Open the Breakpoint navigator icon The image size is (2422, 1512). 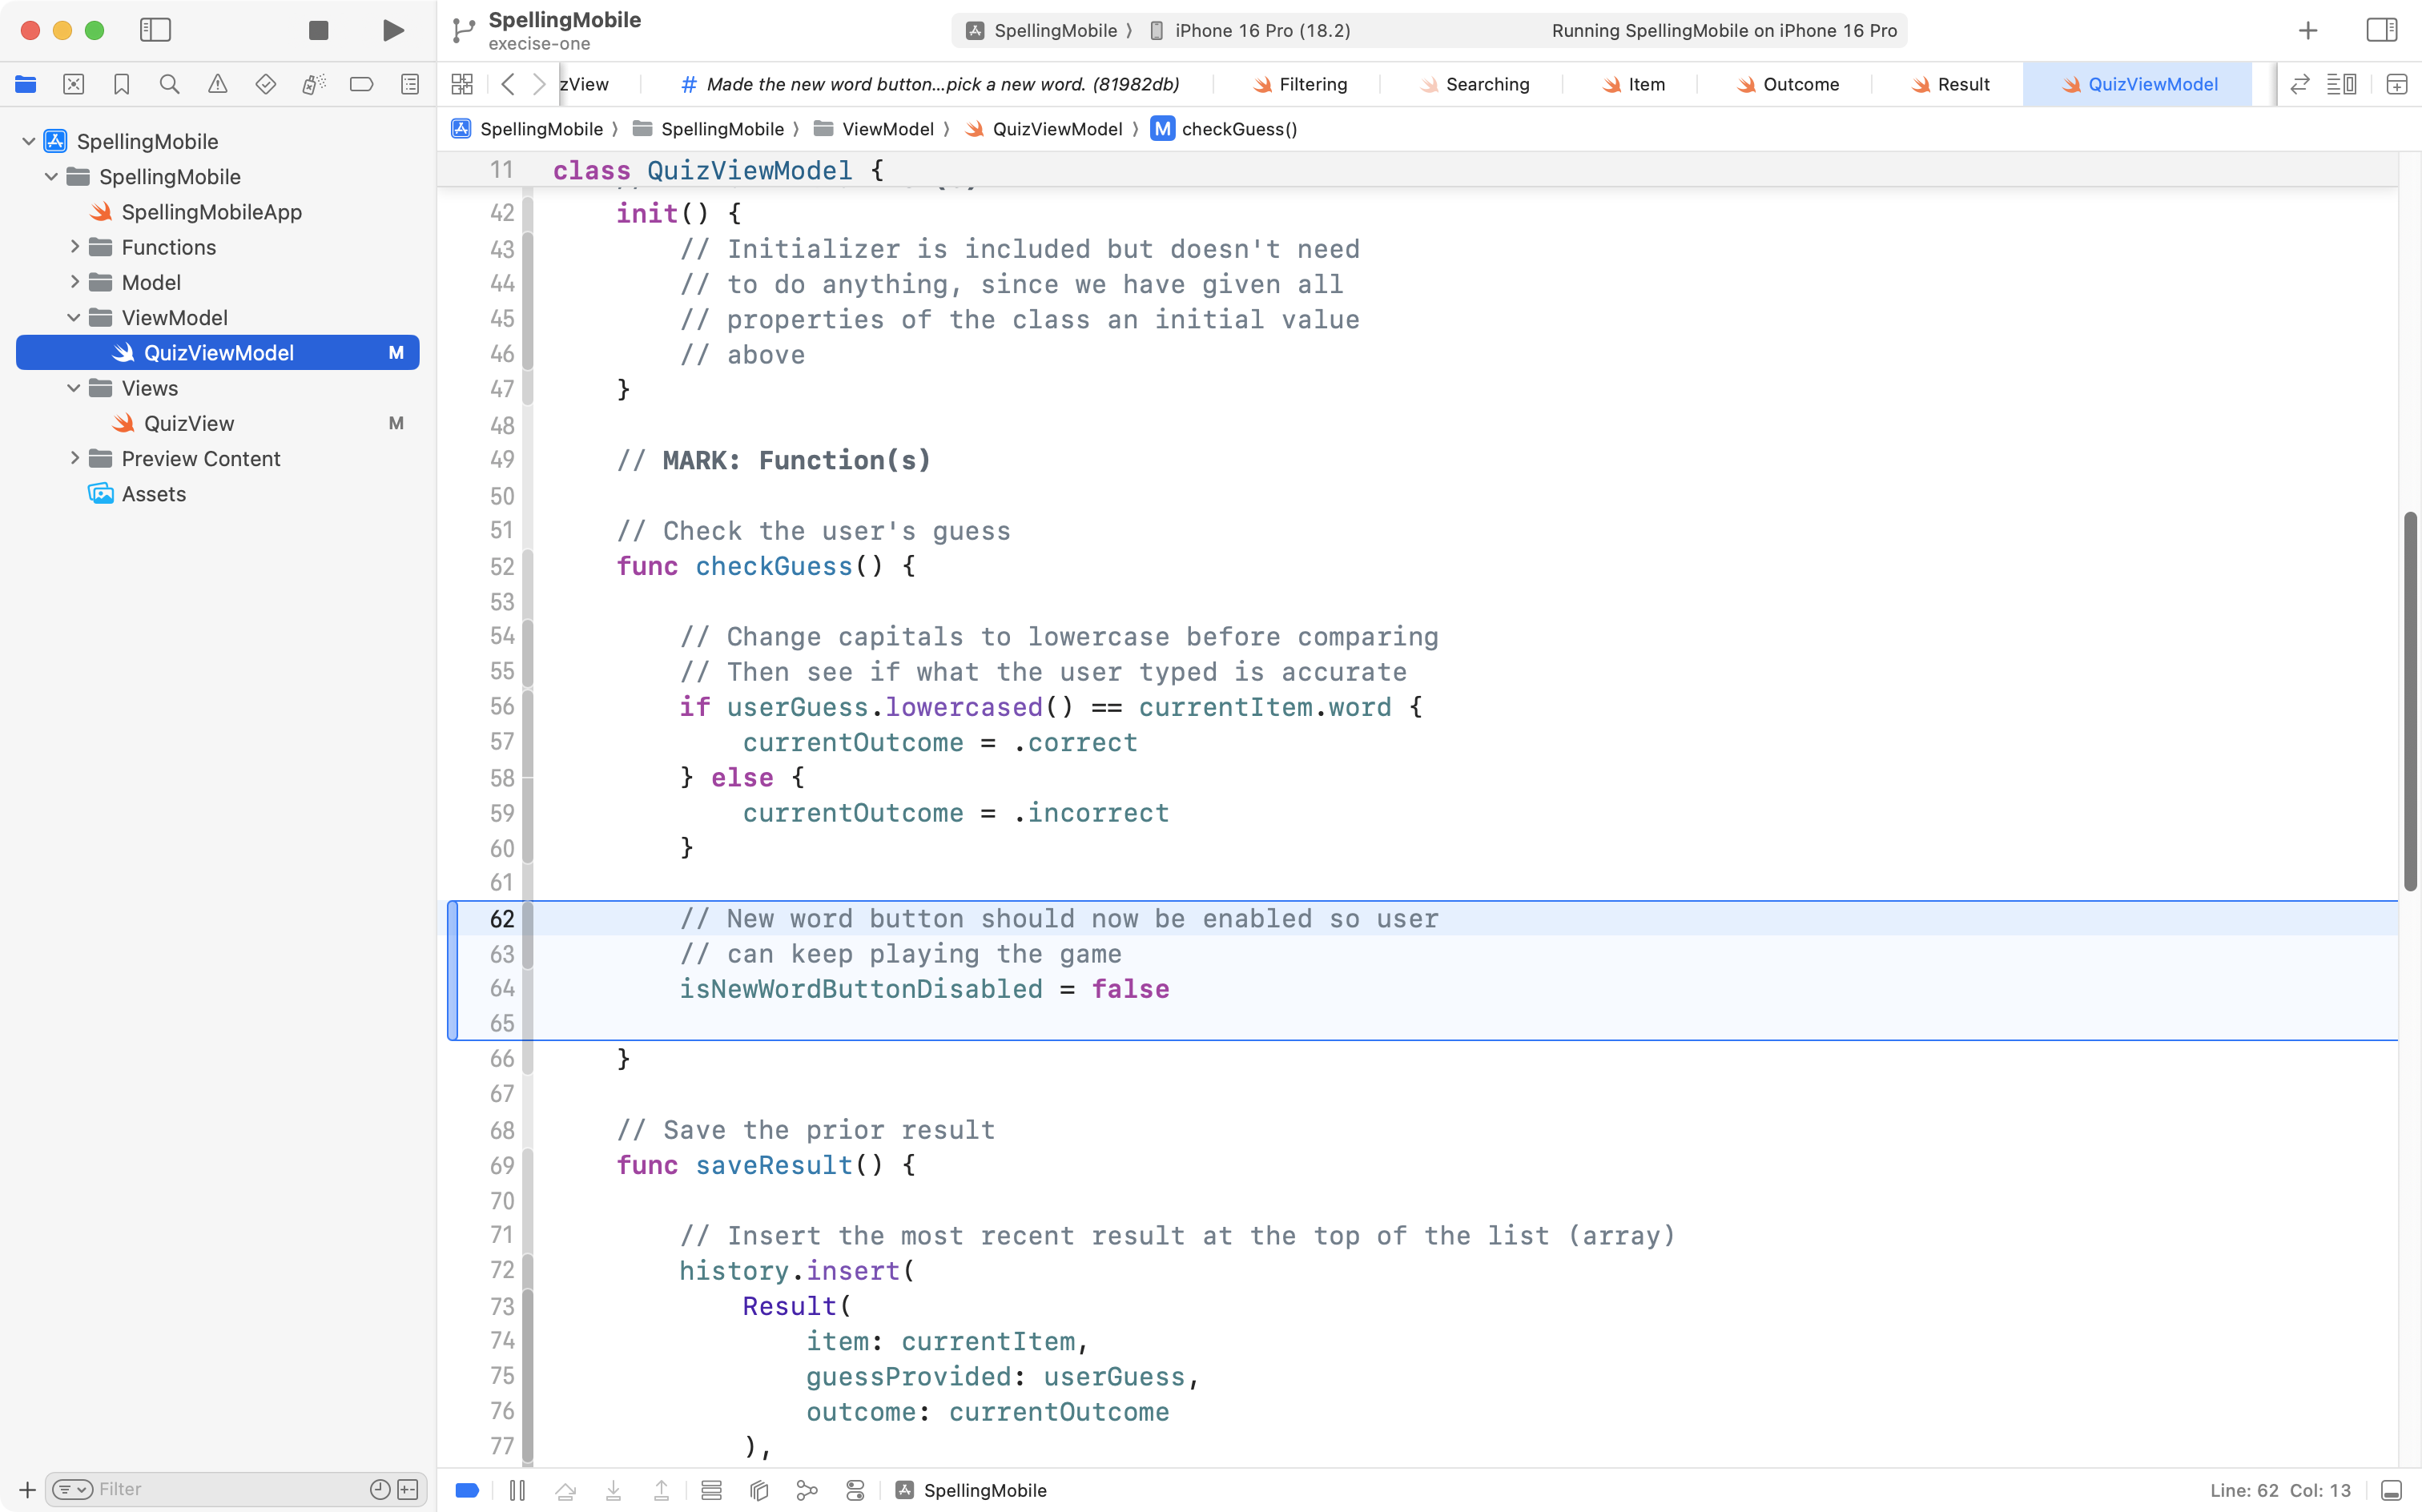[x=361, y=85]
